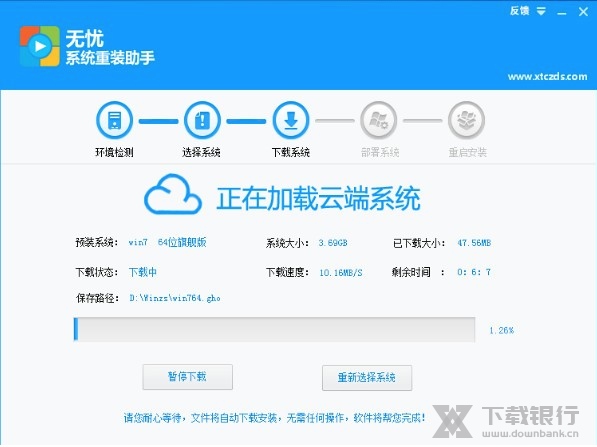Click the 环境检测 step label

tap(114, 152)
